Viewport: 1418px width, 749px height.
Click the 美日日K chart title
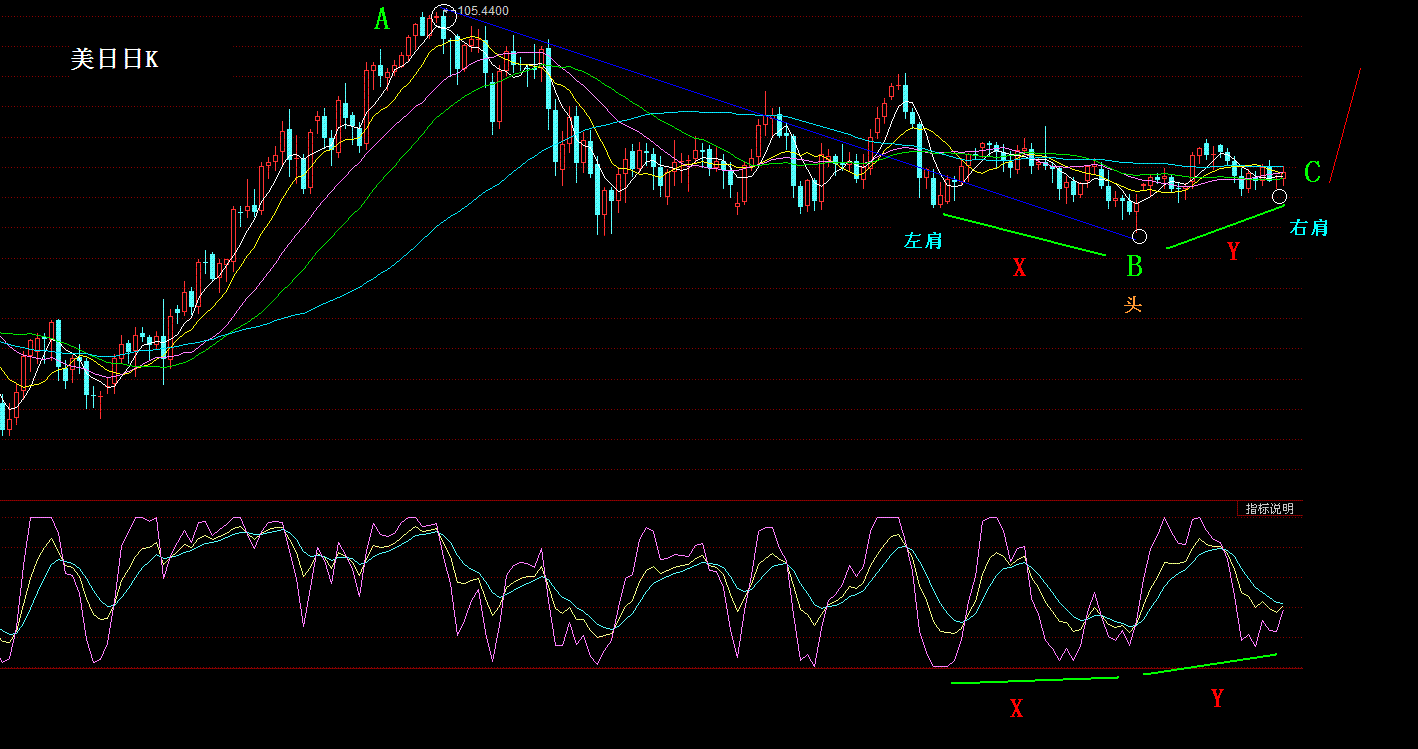point(114,59)
